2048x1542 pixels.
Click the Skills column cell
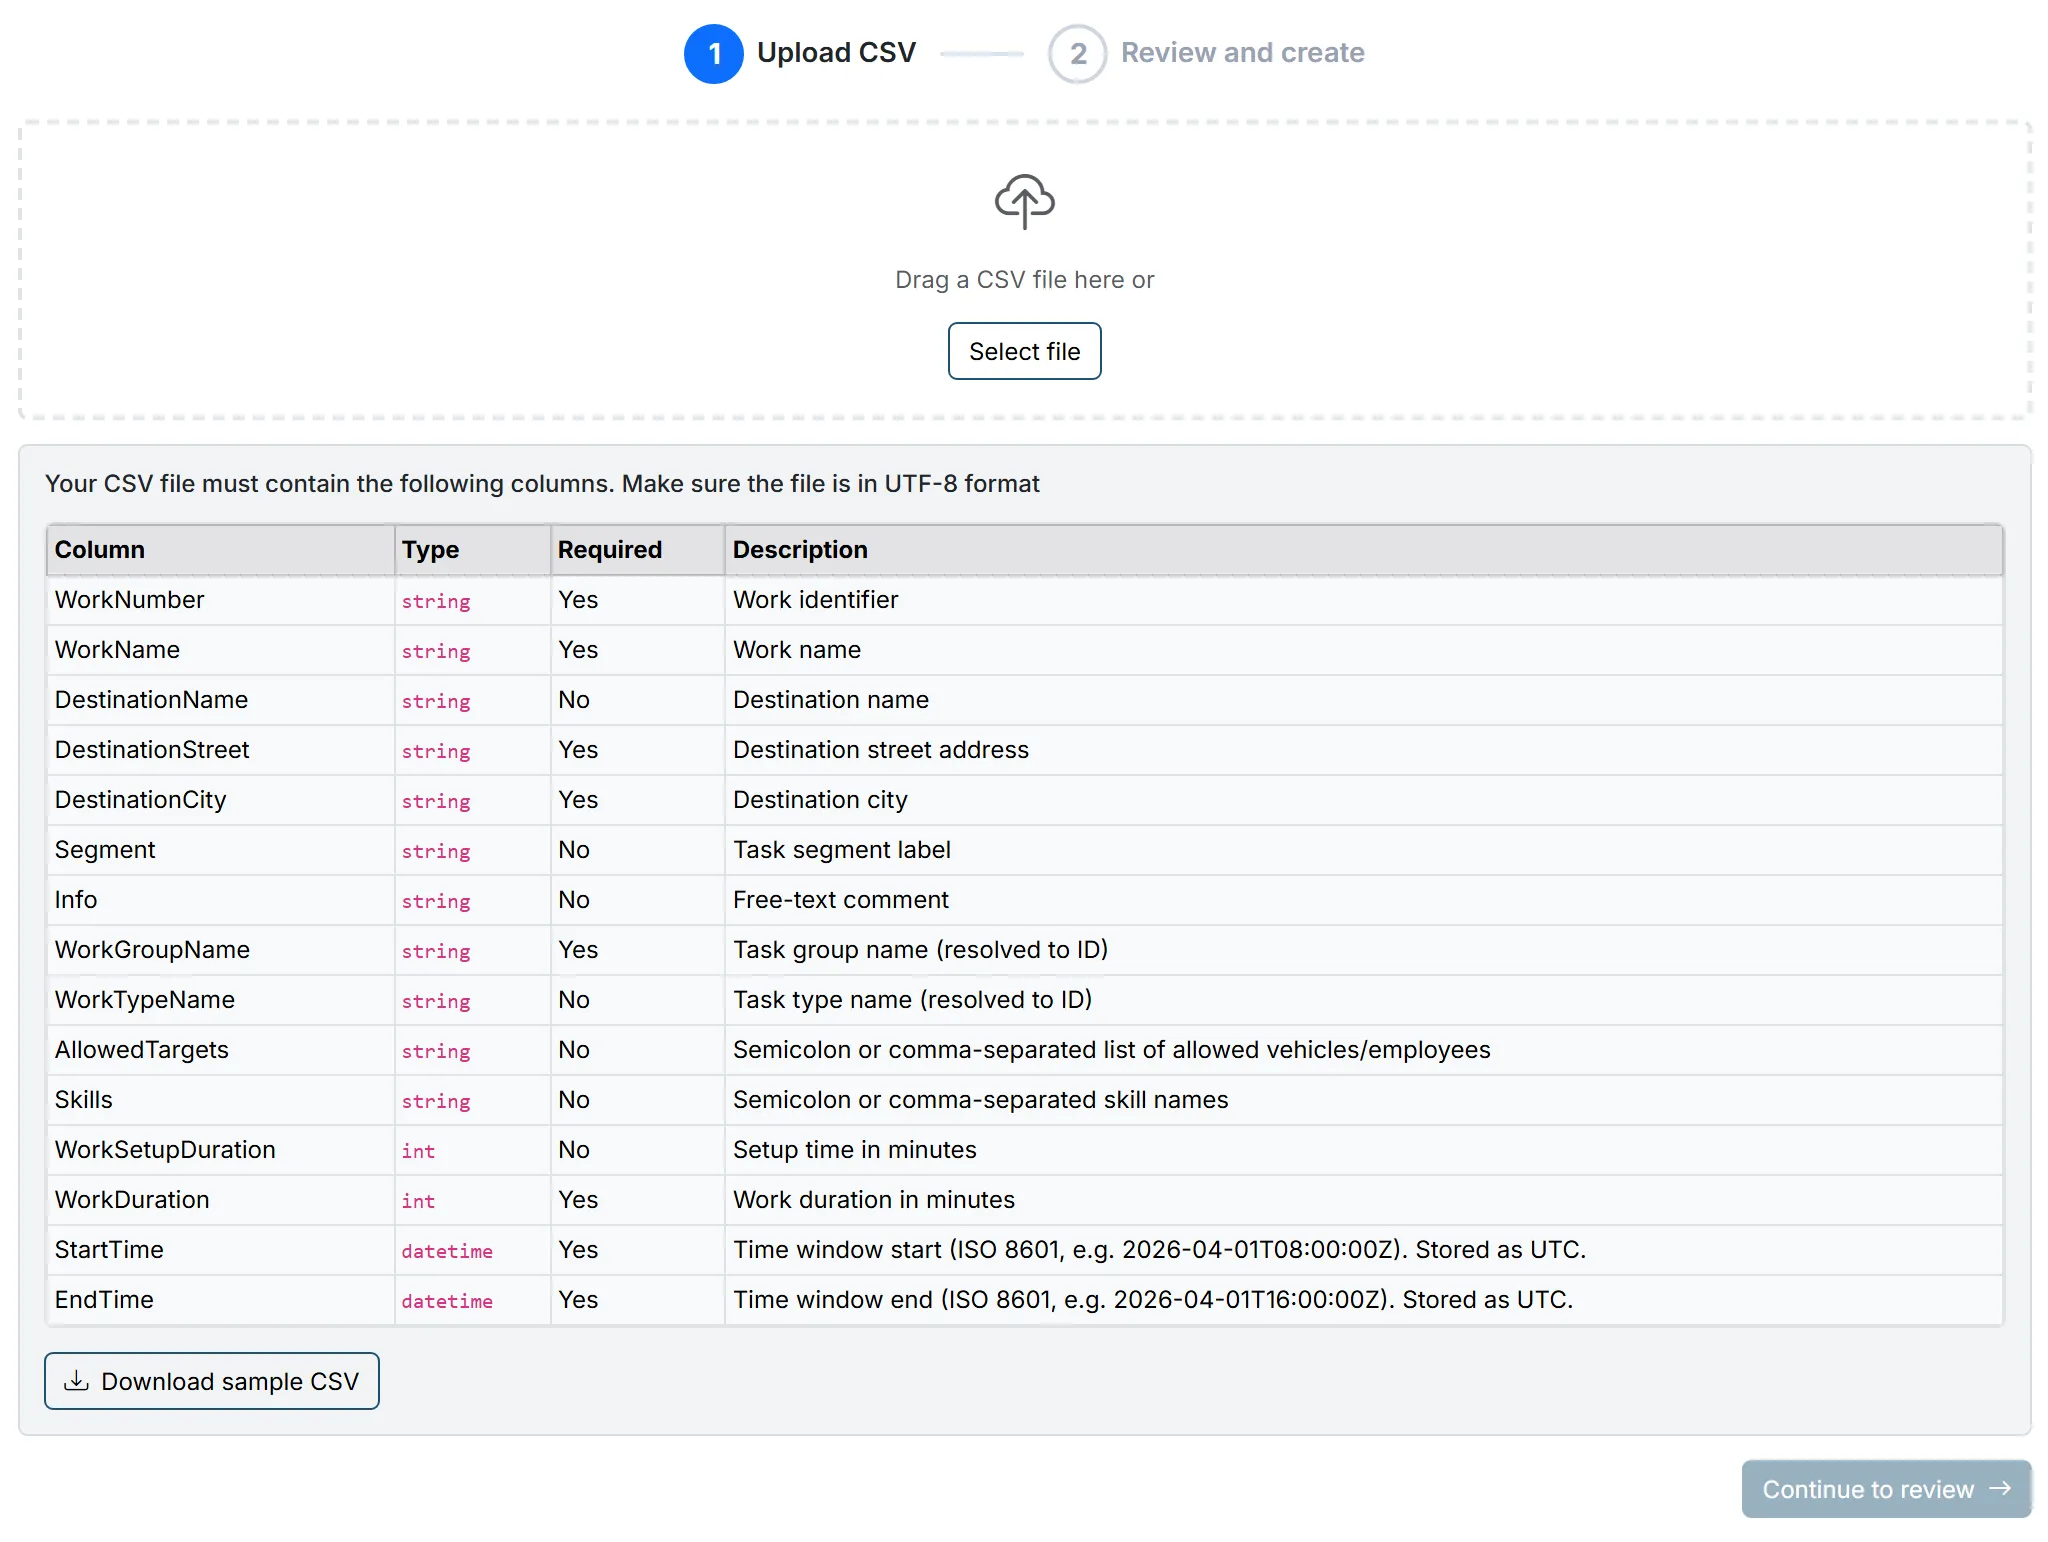220,1100
